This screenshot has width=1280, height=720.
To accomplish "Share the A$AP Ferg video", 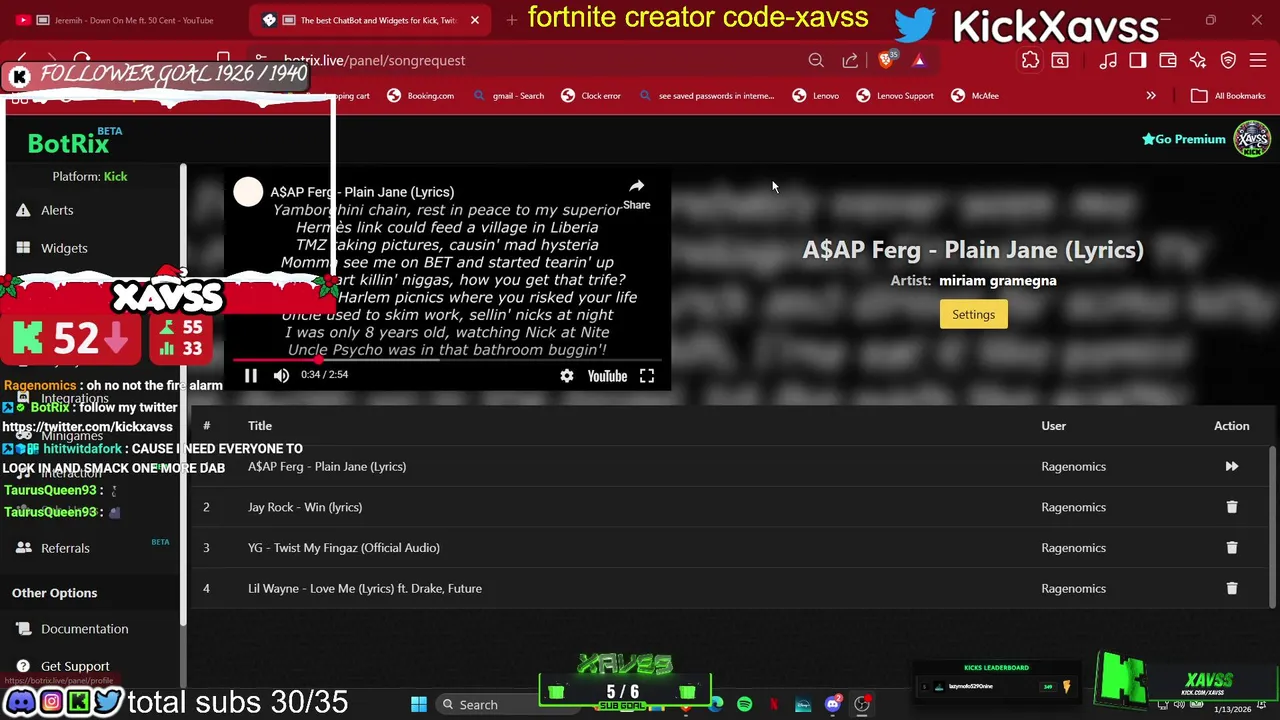I will pos(636,194).
